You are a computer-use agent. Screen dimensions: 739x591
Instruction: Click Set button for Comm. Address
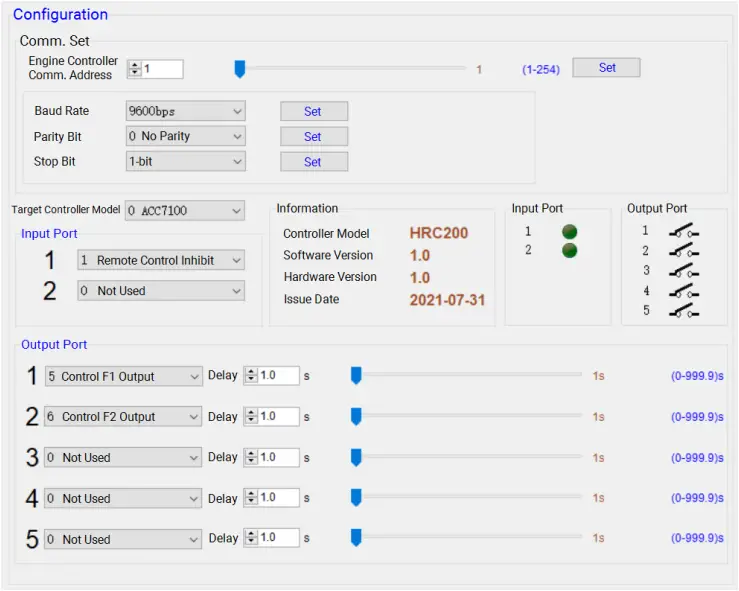[606, 68]
